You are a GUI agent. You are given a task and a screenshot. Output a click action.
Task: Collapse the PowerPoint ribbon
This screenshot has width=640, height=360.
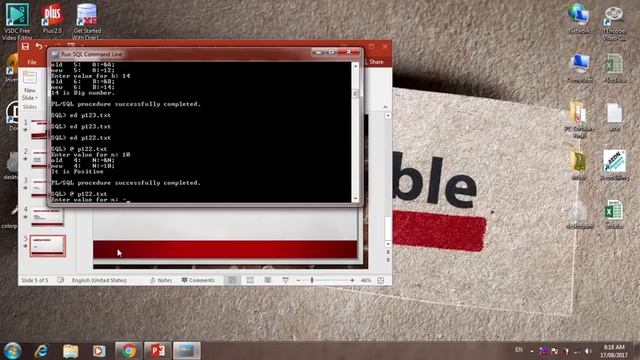coord(385,107)
